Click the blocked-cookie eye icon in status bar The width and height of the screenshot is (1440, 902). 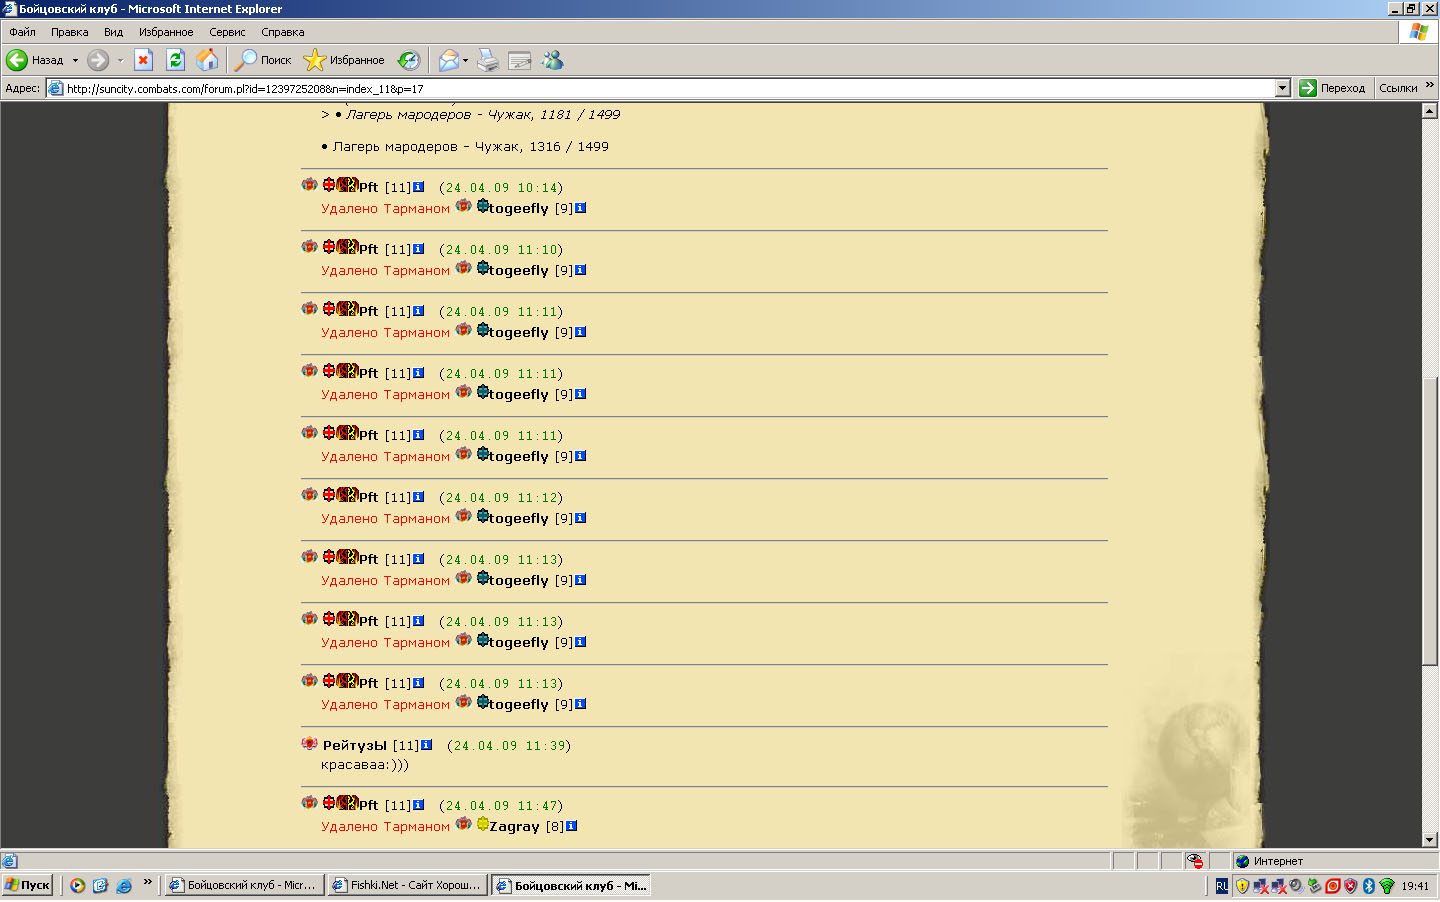tap(1195, 861)
